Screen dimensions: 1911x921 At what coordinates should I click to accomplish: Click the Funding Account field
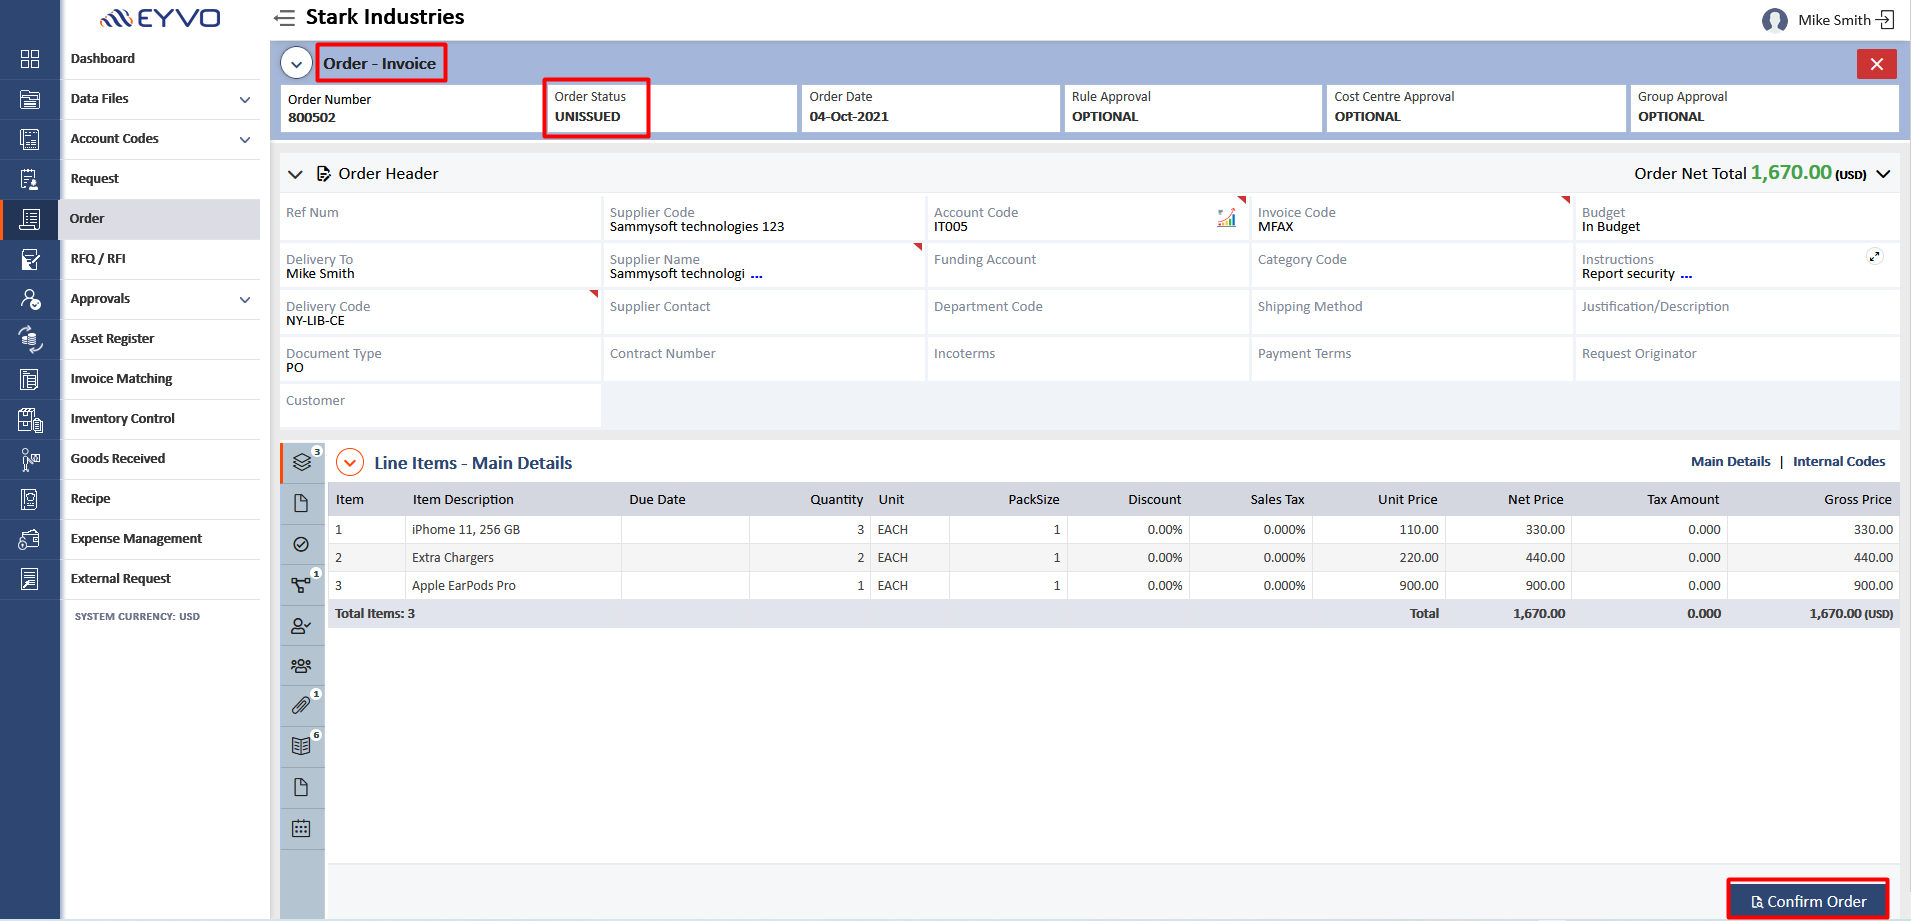[x=1088, y=265]
